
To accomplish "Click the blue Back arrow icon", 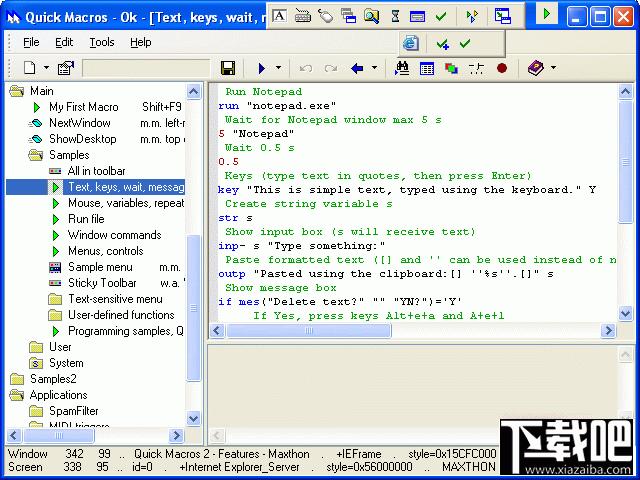I will 357,68.
